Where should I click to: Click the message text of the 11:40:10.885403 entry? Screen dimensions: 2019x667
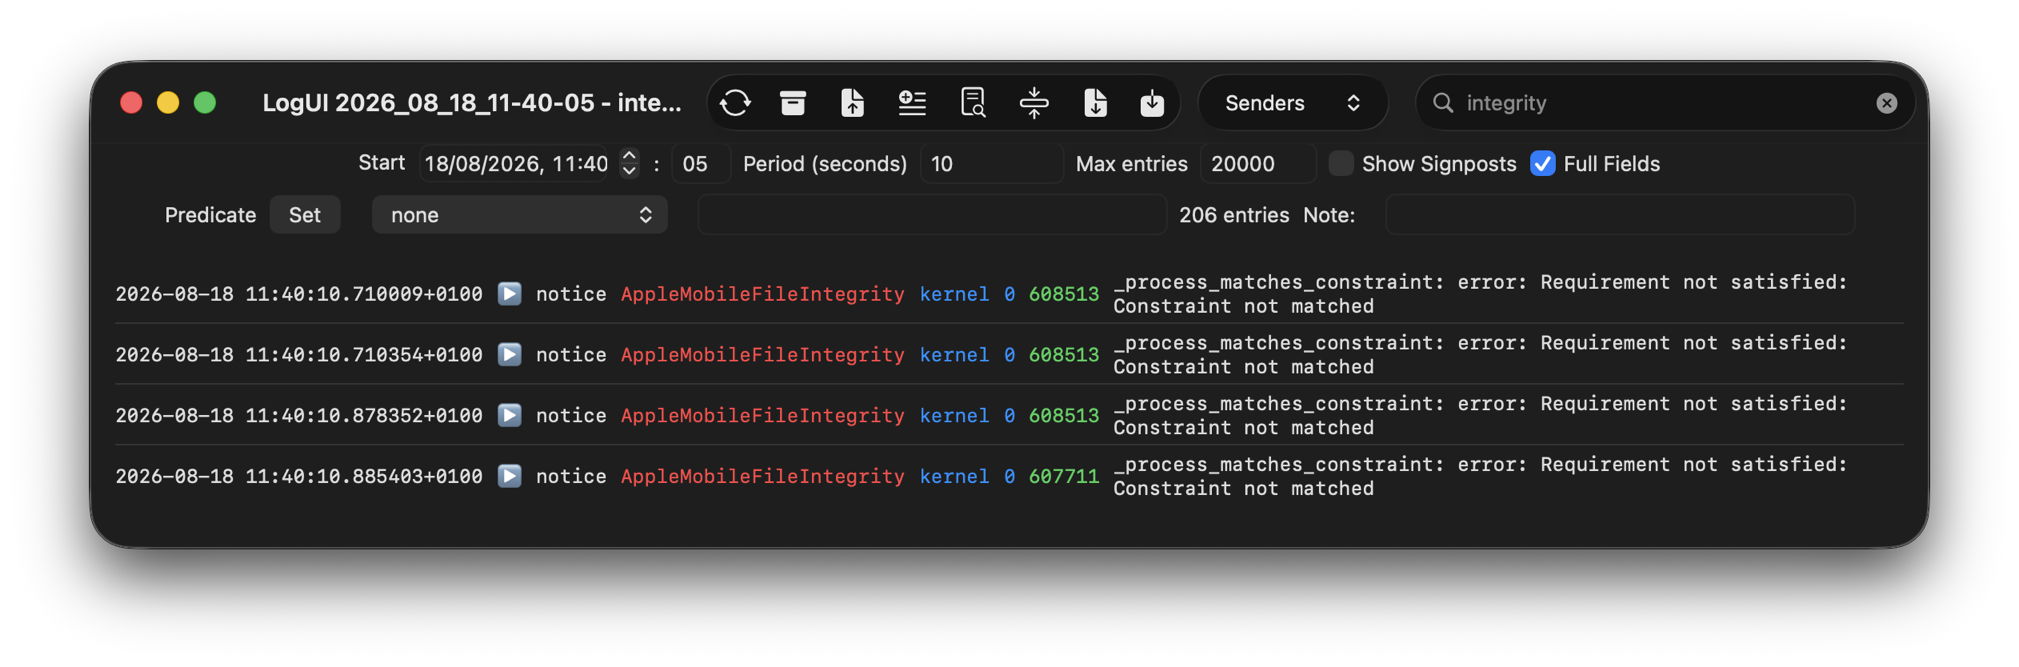point(1480,476)
